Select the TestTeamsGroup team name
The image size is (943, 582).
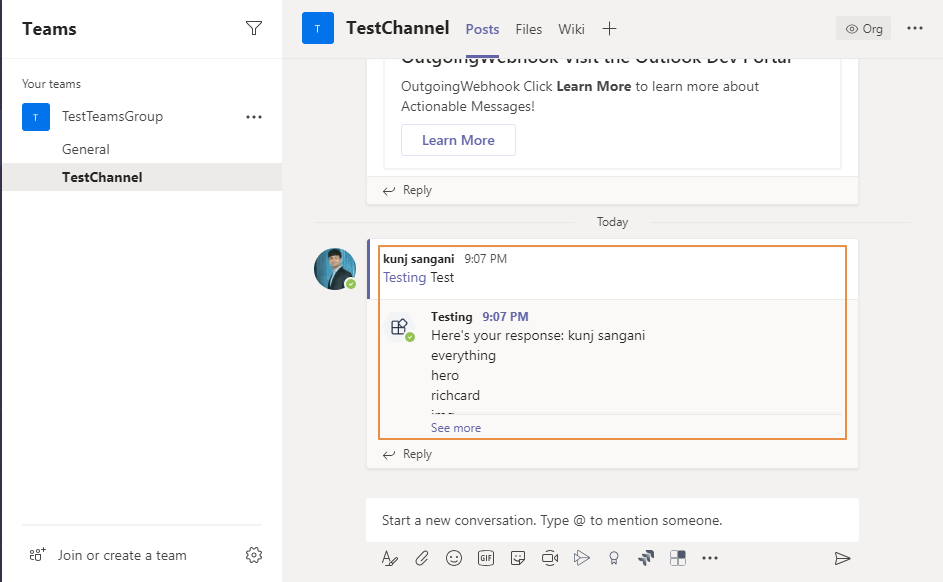112,117
